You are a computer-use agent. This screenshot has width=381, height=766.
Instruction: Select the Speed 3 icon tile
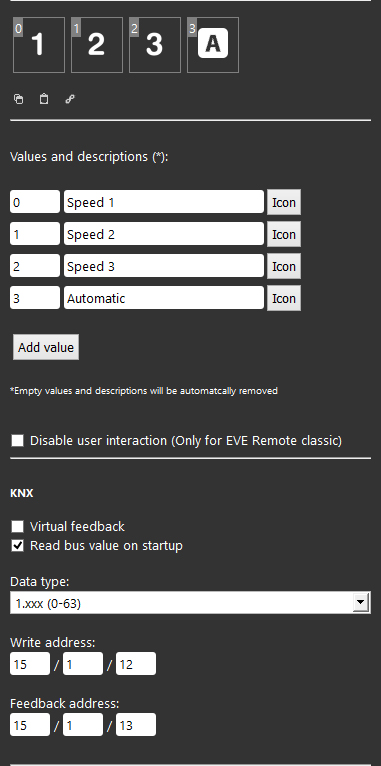(155, 45)
